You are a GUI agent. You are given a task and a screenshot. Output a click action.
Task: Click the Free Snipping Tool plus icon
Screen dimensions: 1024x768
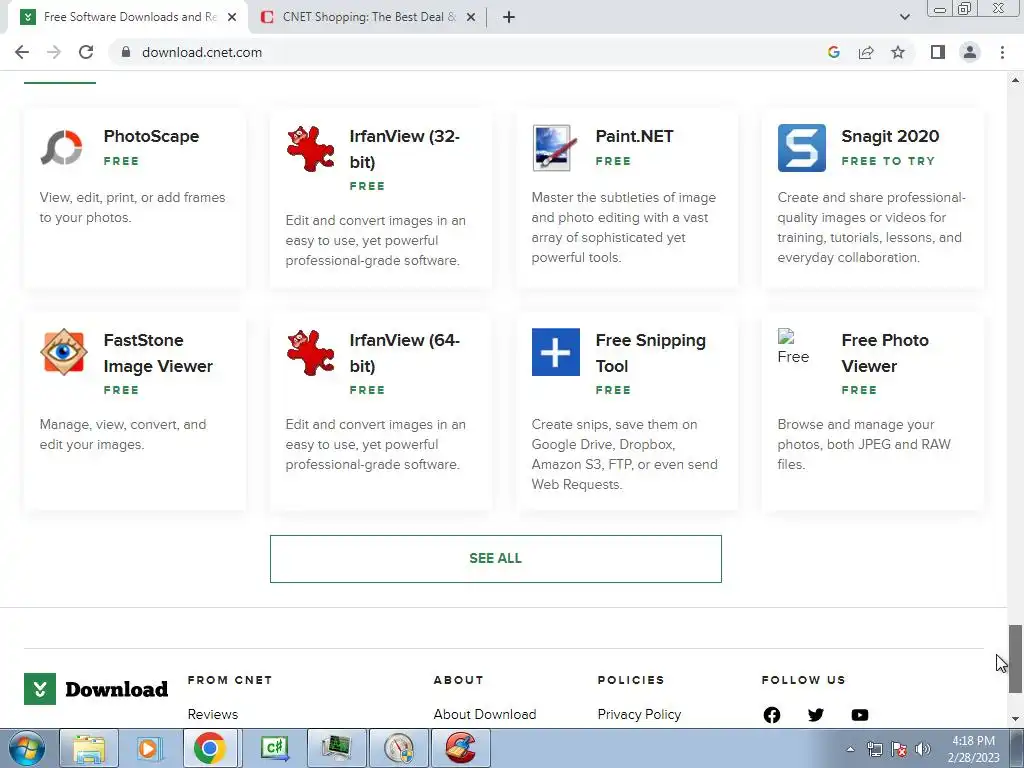pyautogui.click(x=555, y=352)
